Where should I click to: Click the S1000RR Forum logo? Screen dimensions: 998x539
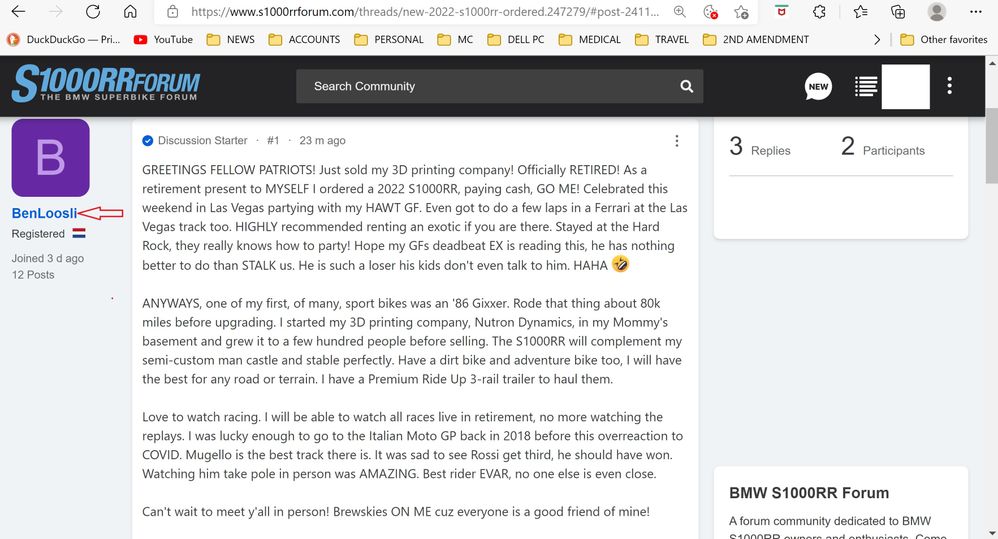click(106, 83)
